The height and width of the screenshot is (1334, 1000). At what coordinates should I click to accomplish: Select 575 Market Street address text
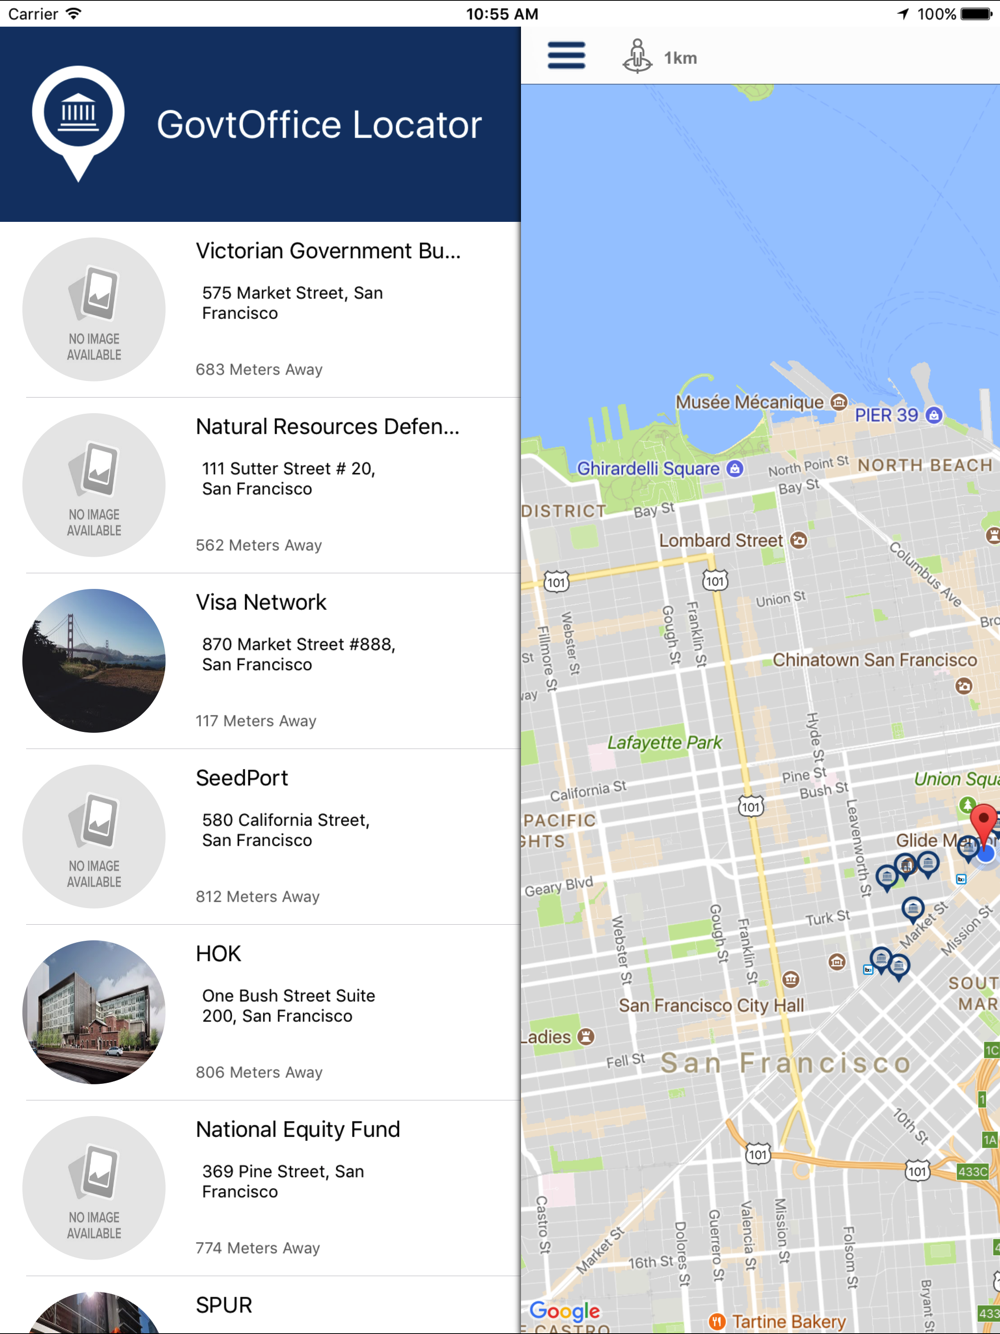point(292,303)
